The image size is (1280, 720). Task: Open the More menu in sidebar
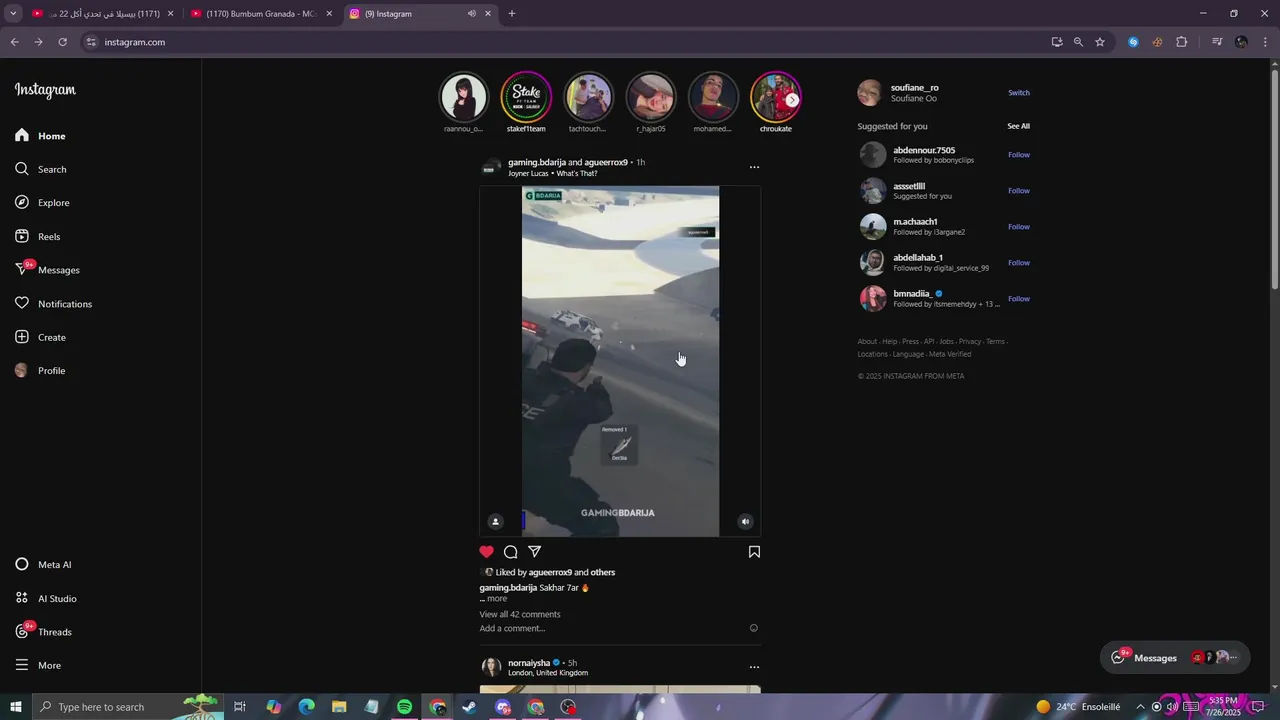[38, 666]
